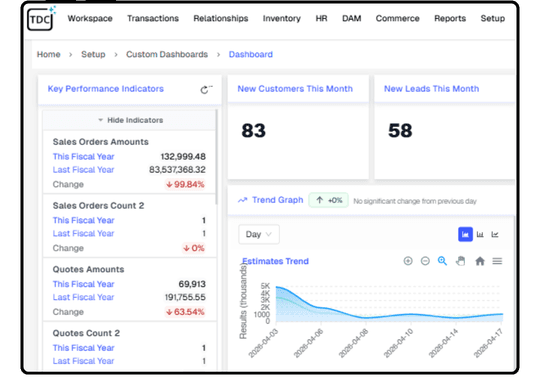Viewport: 540px width, 384px height.
Task: Click the Sales Orders Amounts heading
Action: (x=101, y=142)
